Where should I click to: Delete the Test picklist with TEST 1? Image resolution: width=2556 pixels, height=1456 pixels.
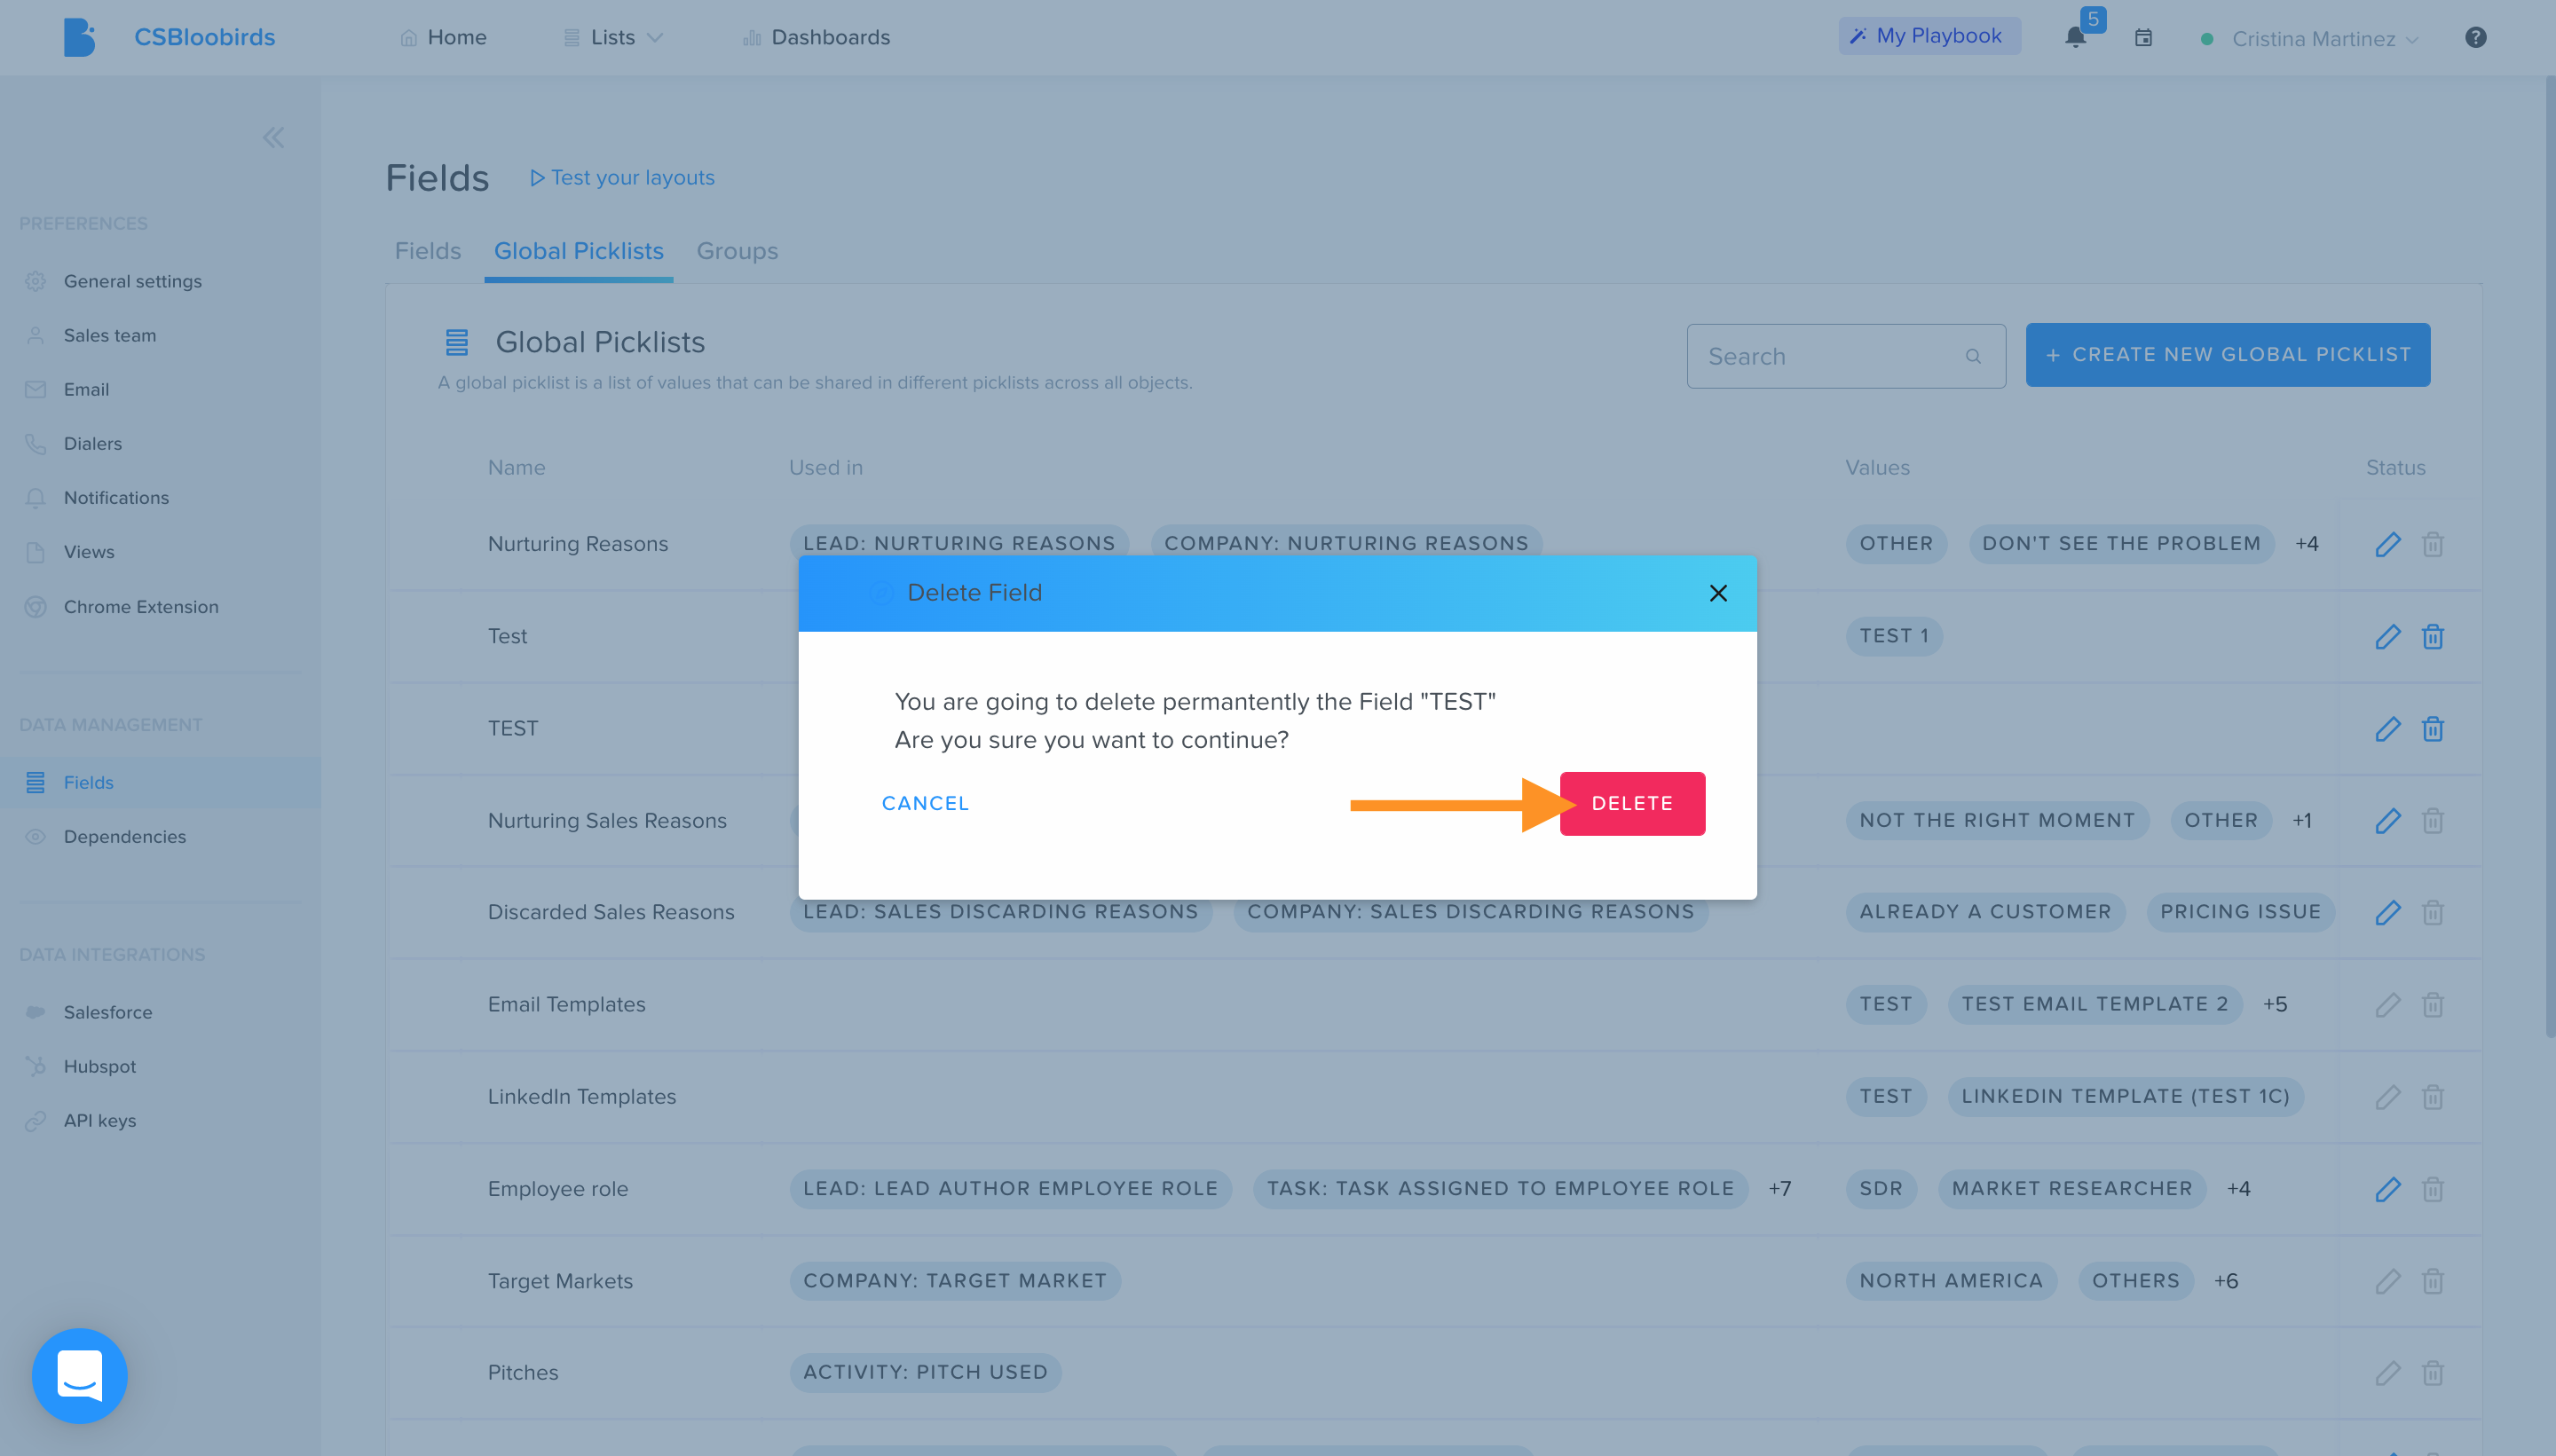point(2433,636)
